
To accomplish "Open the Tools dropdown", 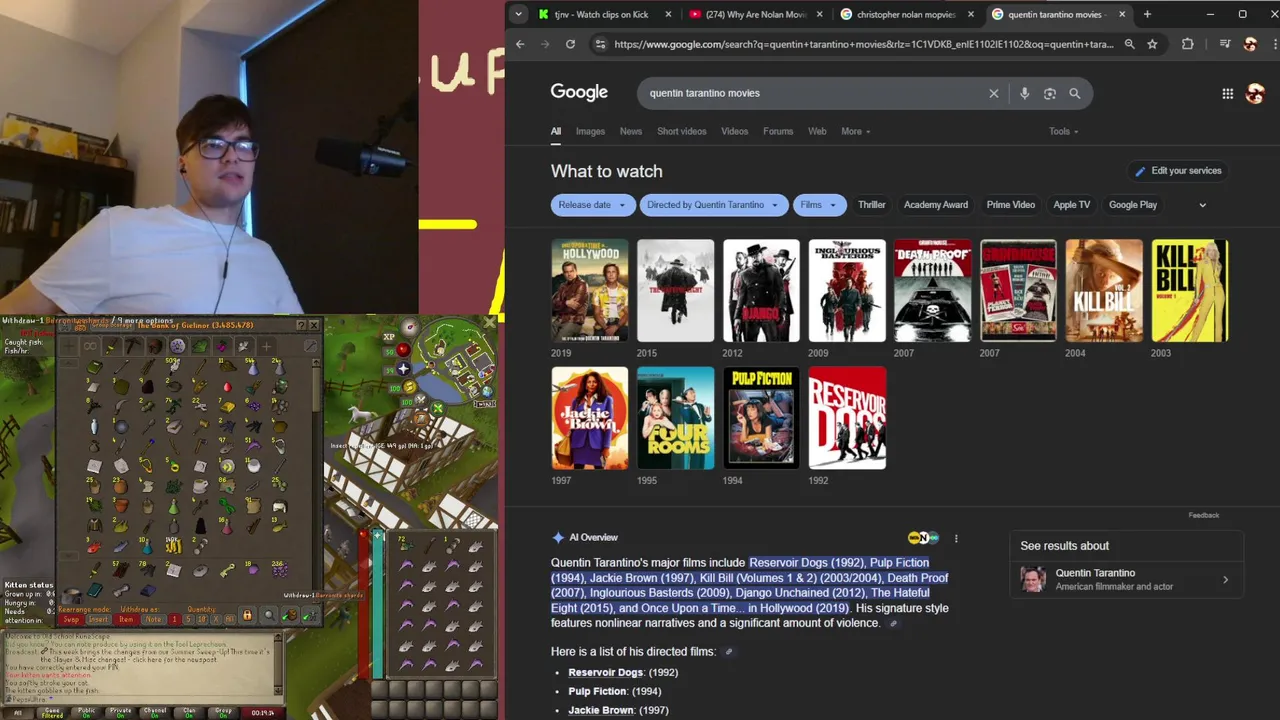I will (1063, 131).
